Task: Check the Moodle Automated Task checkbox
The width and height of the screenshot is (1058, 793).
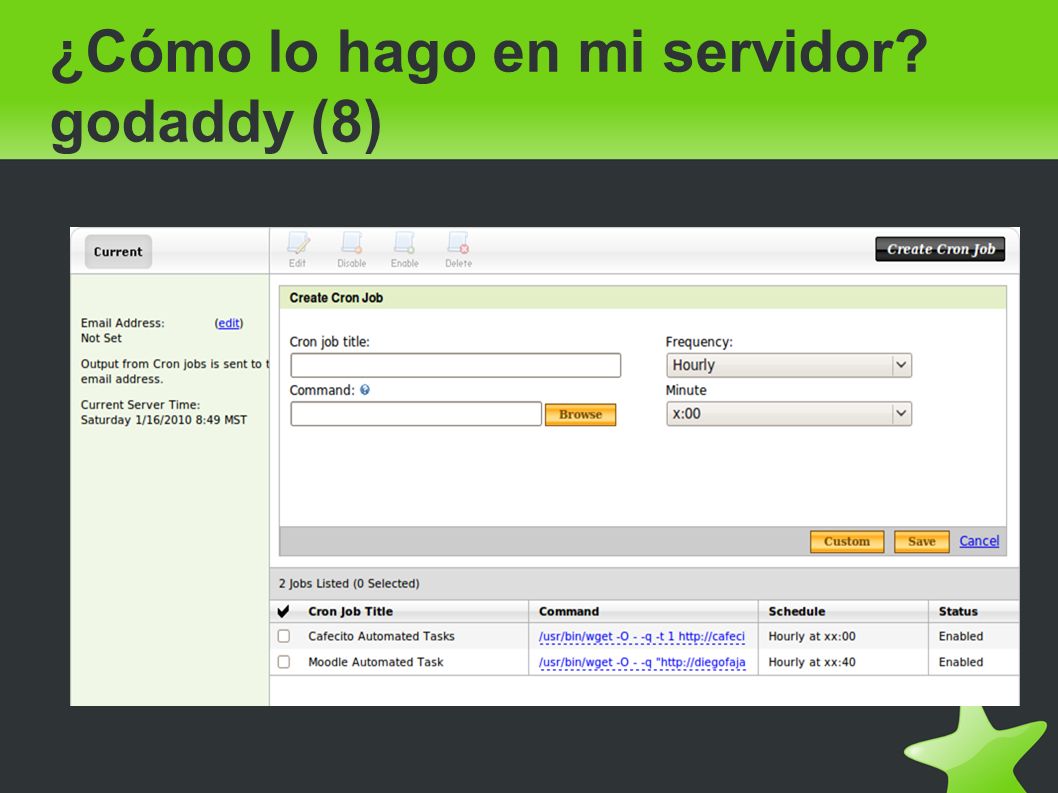Action: point(284,661)
